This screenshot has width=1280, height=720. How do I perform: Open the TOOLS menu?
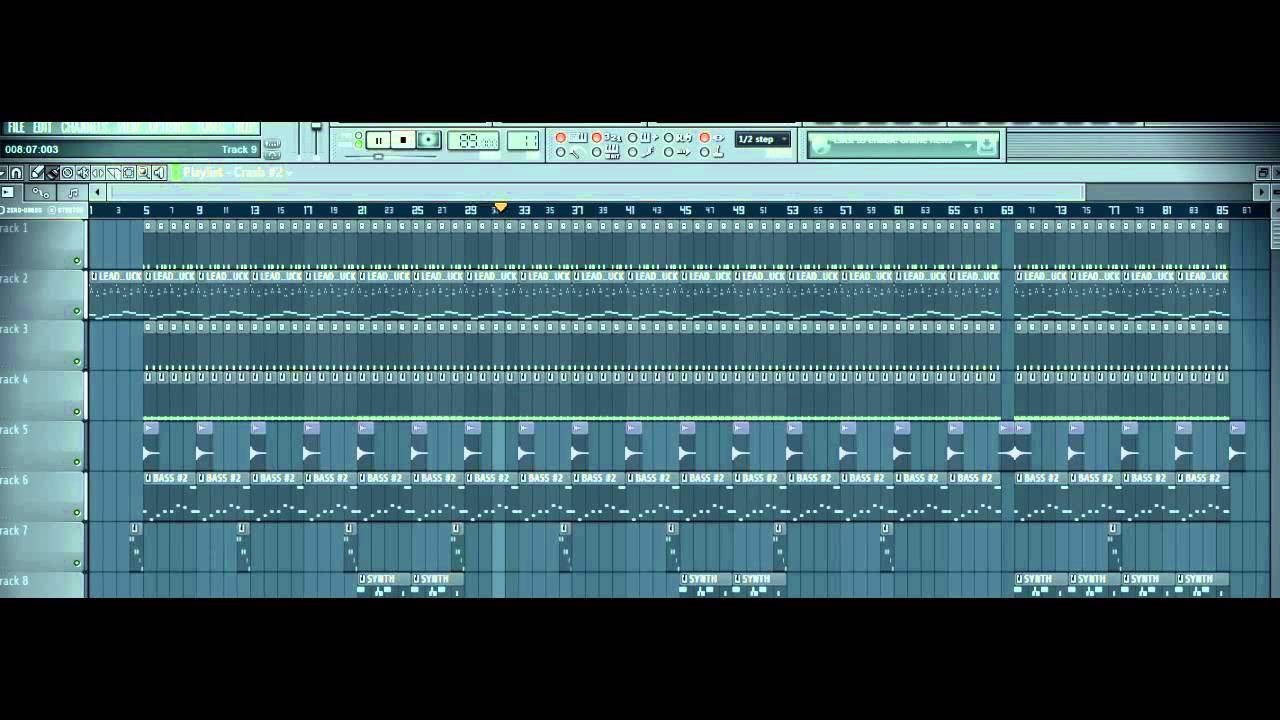[211, 128]
